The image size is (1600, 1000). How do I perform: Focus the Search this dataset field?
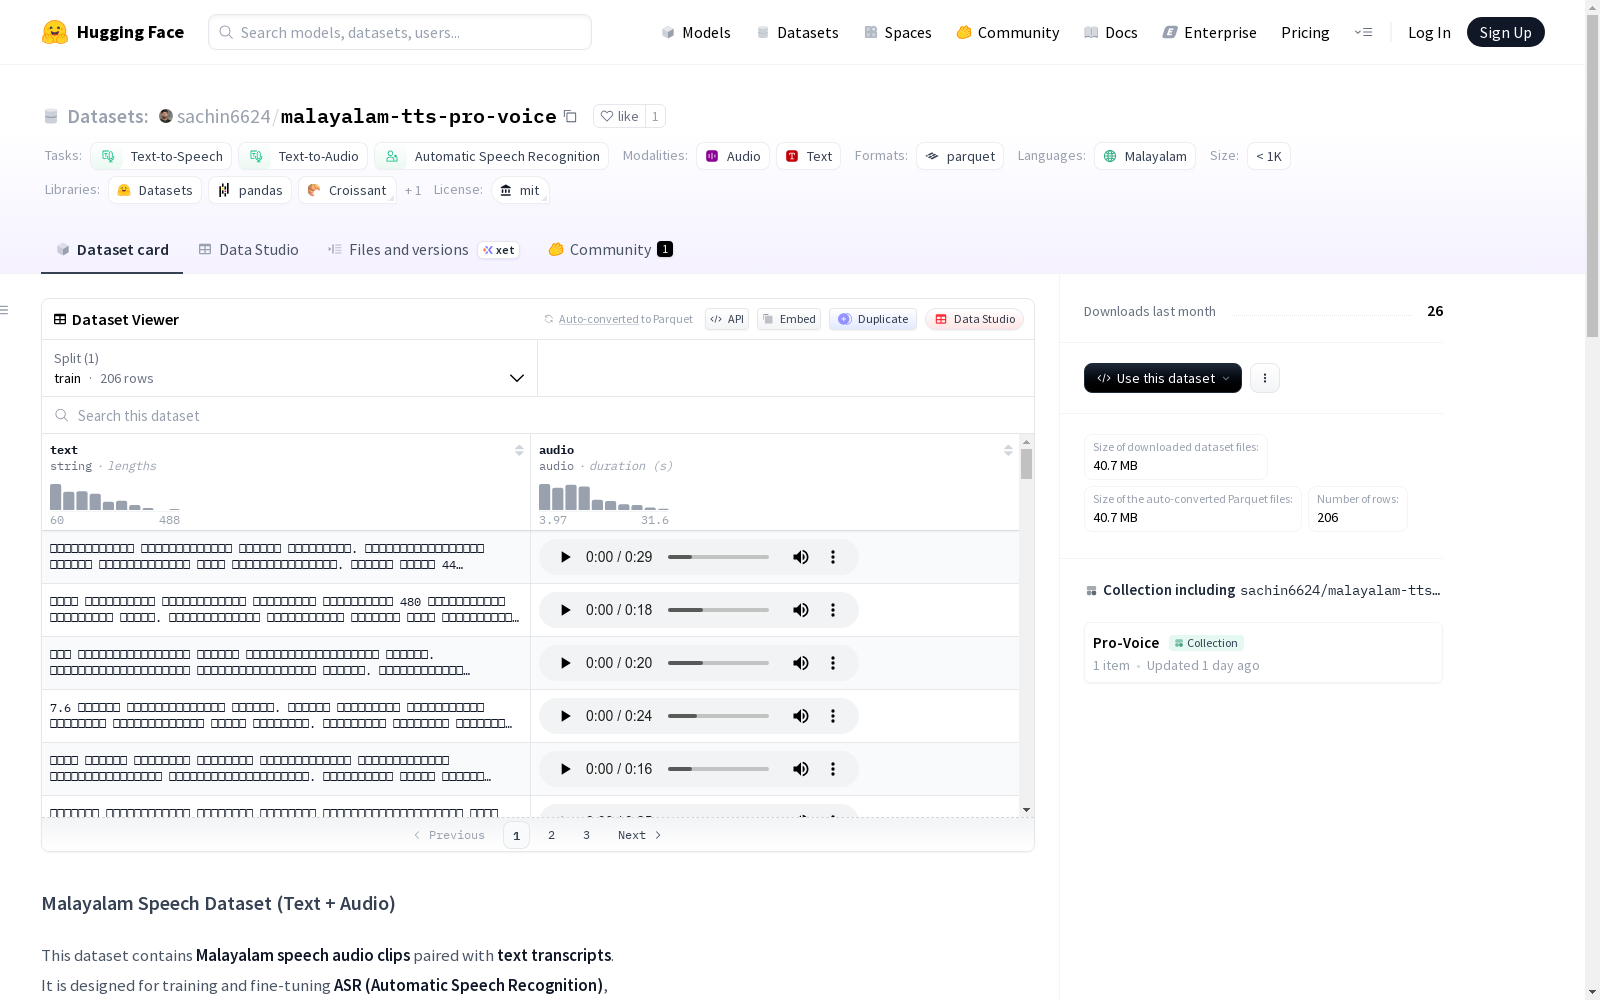[538, 415]
